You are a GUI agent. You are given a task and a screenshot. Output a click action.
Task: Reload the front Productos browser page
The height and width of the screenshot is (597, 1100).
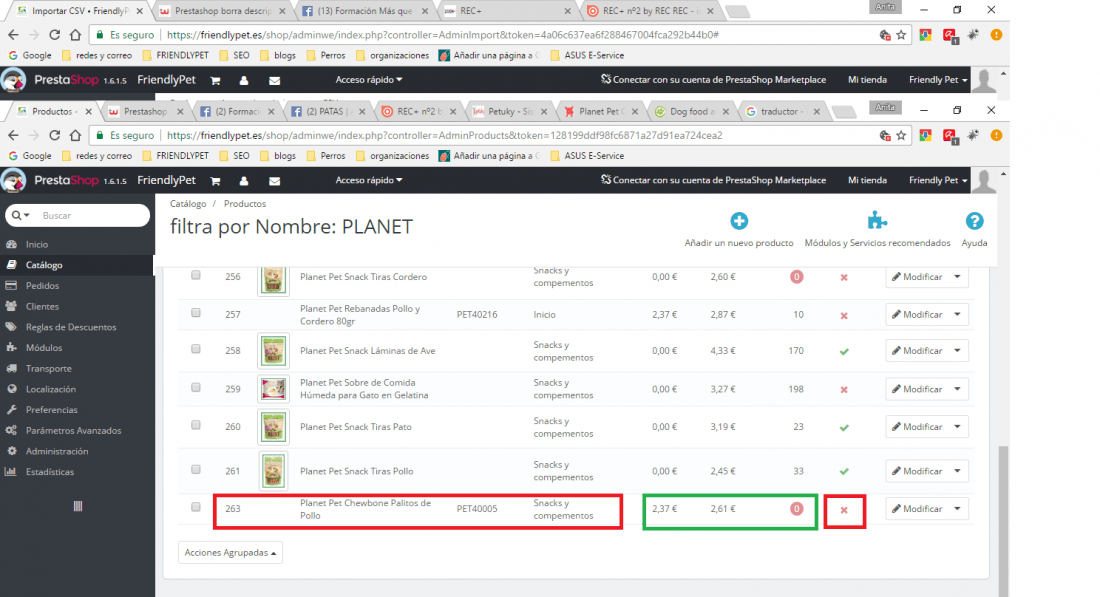click(54, 135)
